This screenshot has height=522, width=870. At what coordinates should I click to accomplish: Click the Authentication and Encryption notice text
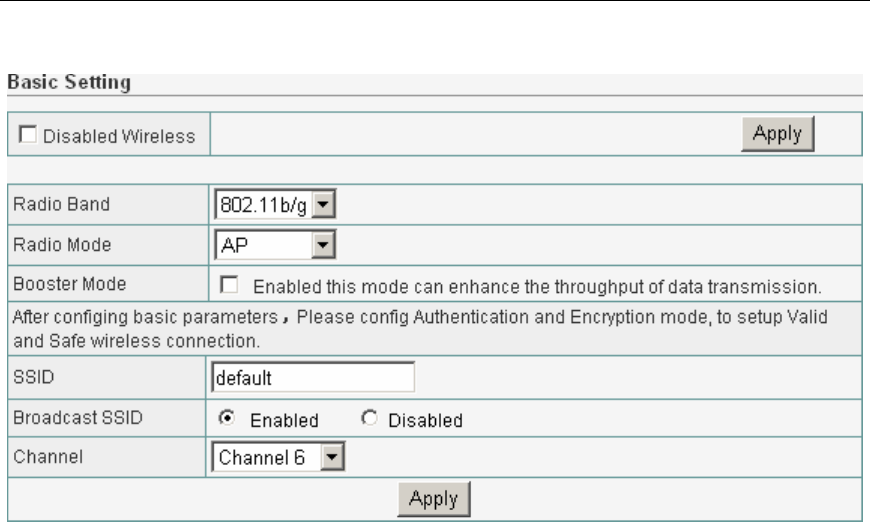[430, 329]
